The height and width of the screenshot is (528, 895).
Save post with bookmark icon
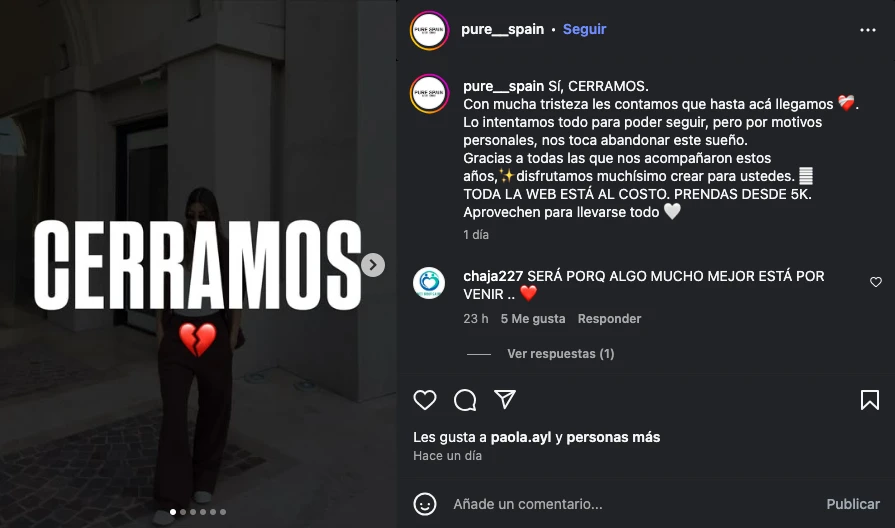[x=870, y=400]
